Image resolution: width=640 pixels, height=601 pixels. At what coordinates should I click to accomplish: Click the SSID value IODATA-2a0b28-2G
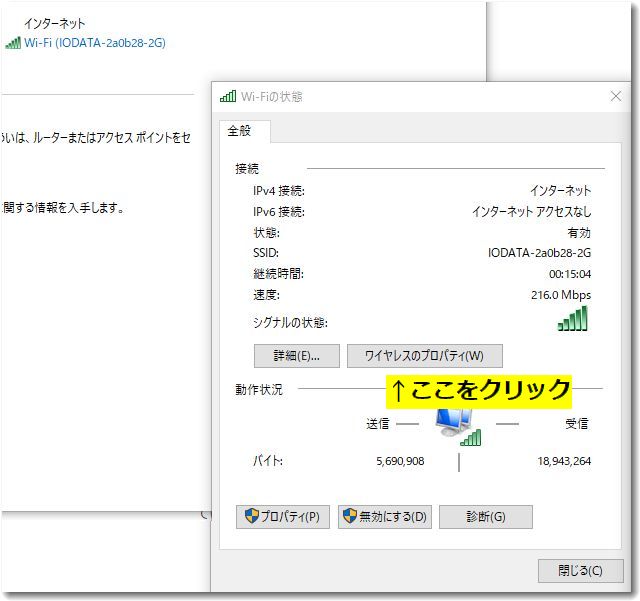(539, 253)
